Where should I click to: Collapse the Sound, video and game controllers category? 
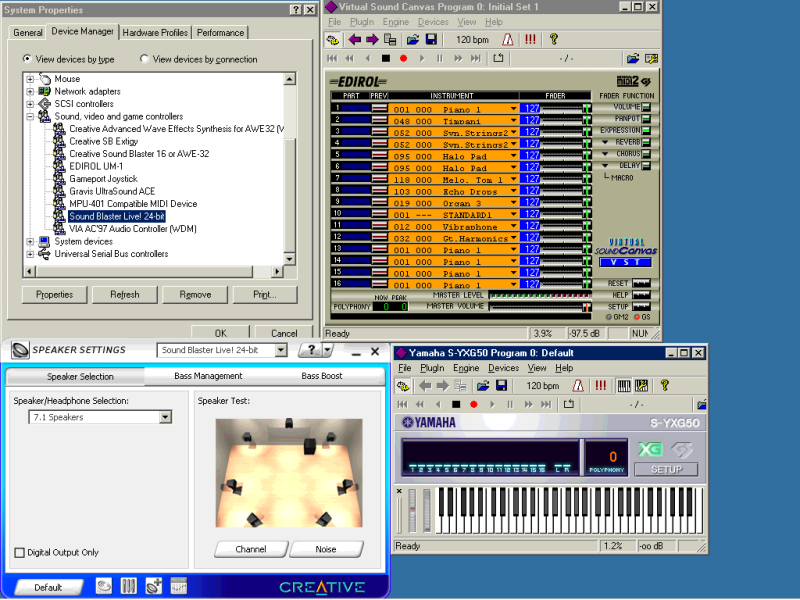(x=30, y=116)
